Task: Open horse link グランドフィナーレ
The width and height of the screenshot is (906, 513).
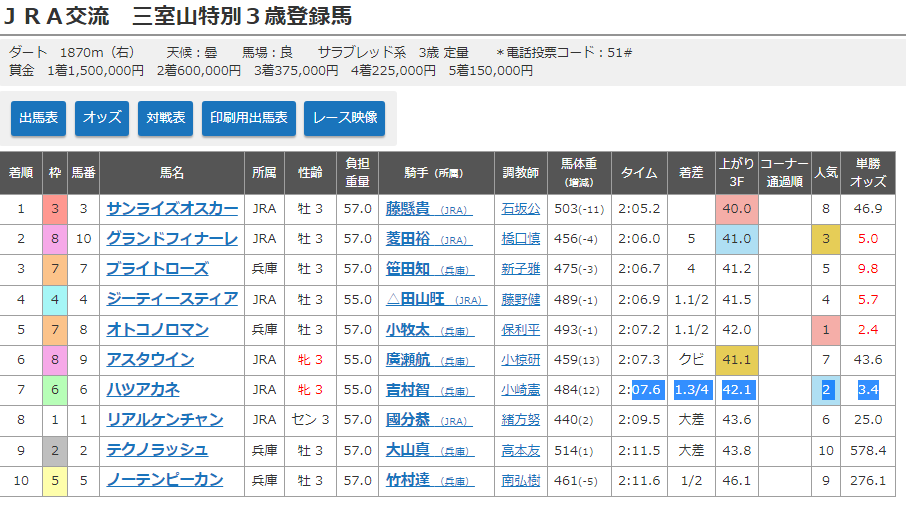Action: (x=172, y=239)
